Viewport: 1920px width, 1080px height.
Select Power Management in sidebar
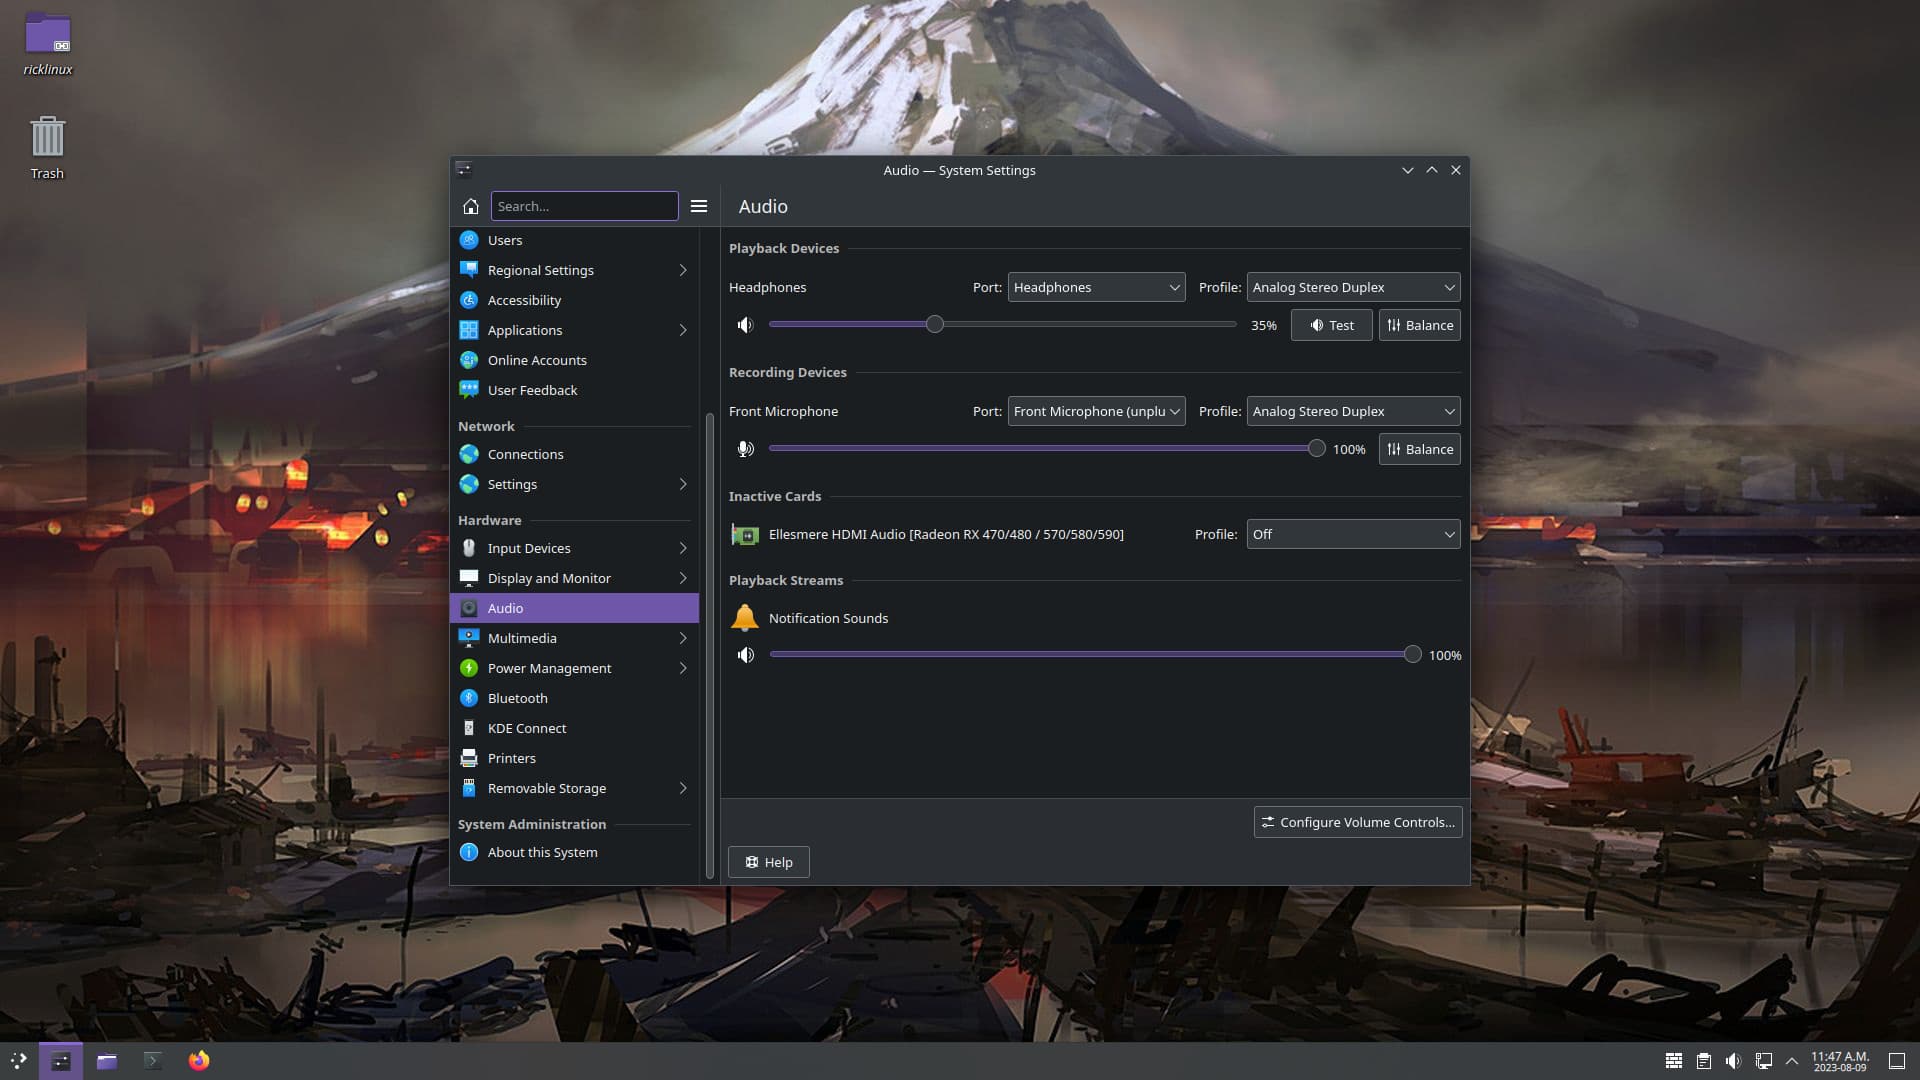click(549, 668)
